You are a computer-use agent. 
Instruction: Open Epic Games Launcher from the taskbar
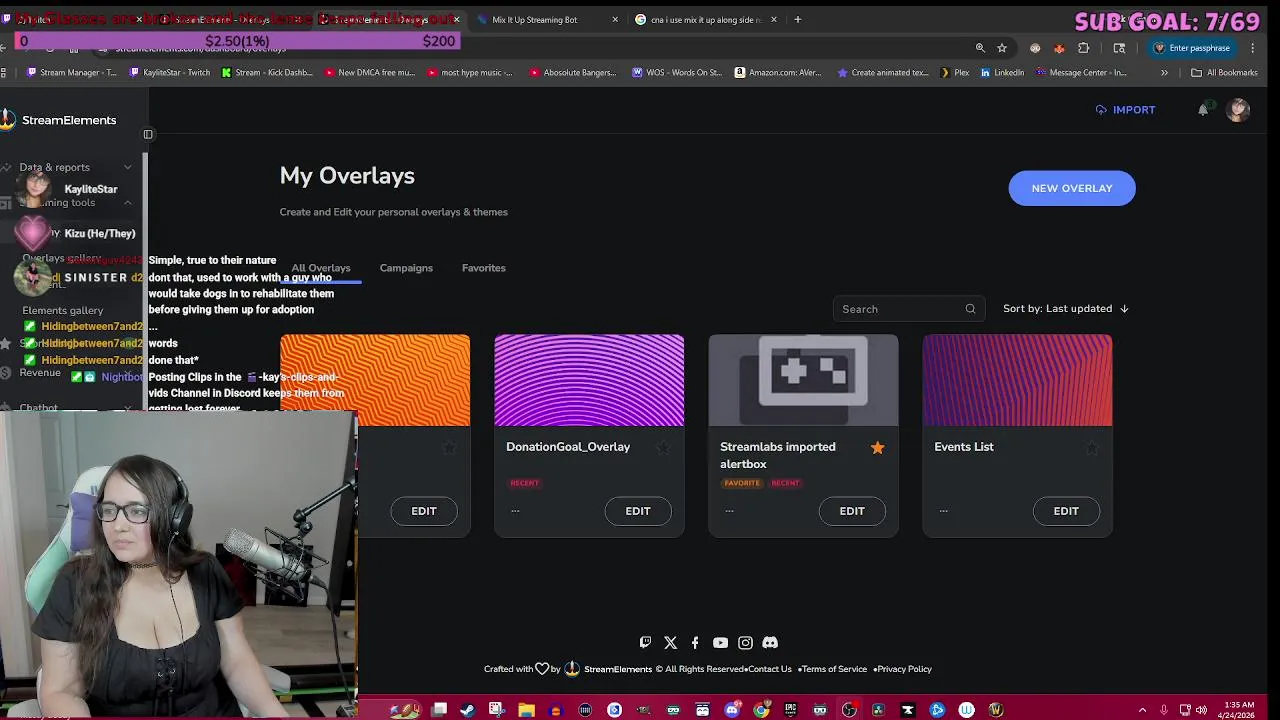[x=791, y=710]
